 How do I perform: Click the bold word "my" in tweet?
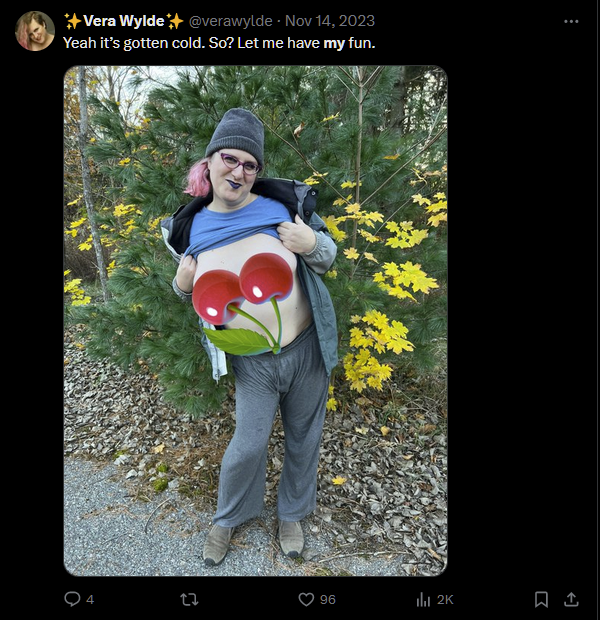[x=334, y=43]
